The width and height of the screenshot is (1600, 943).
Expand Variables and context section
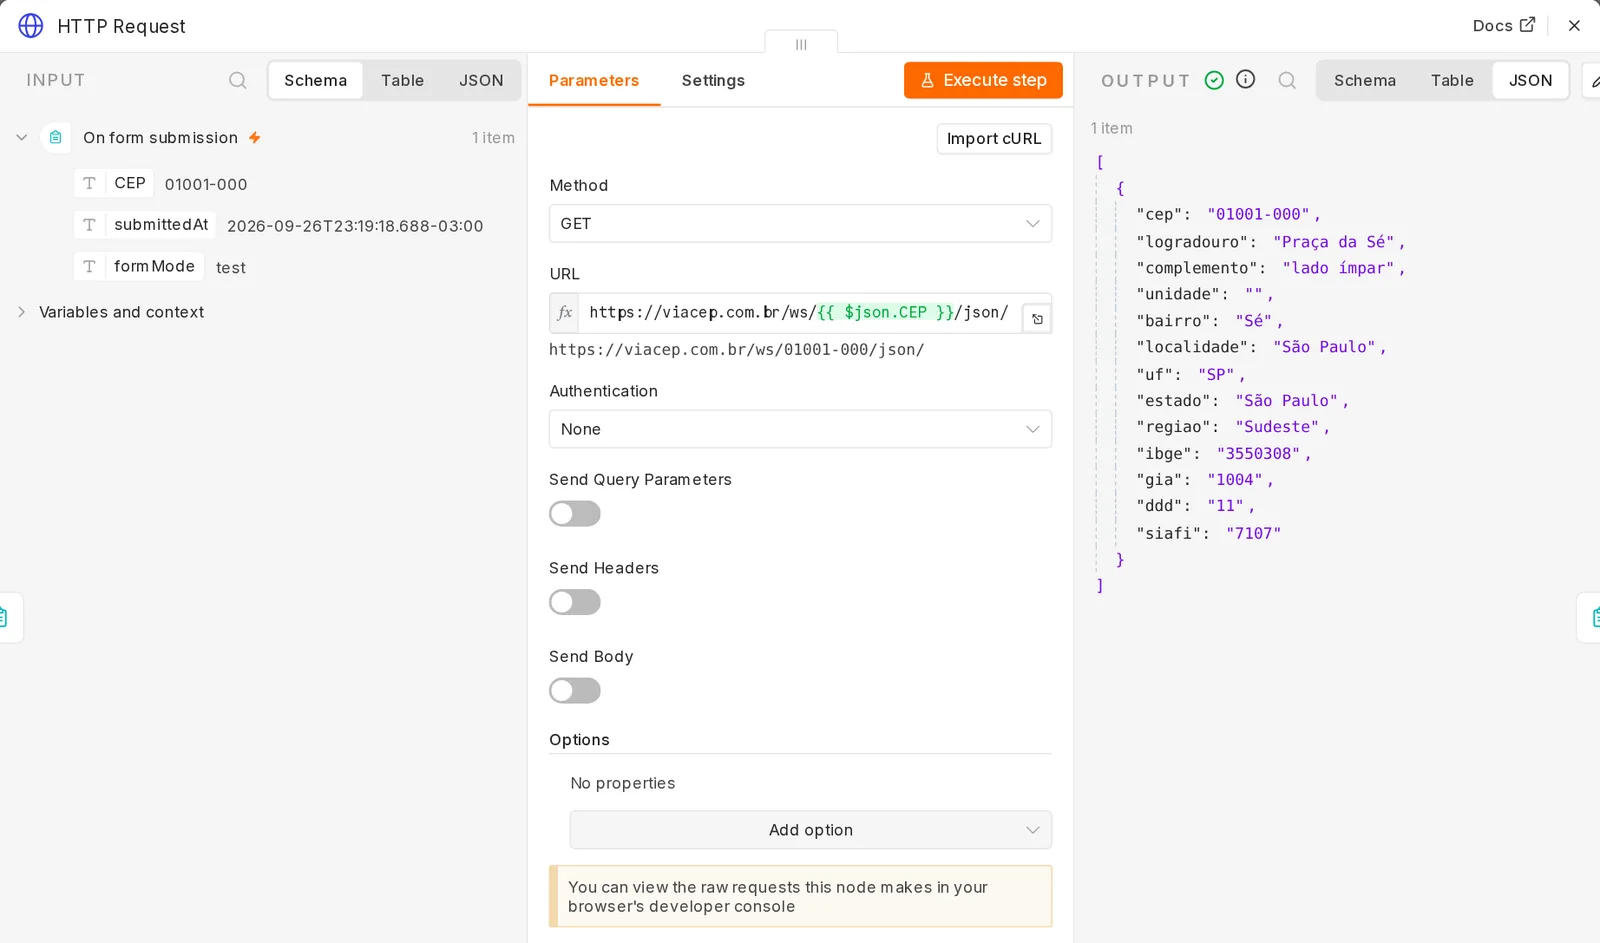pos(21,312)
